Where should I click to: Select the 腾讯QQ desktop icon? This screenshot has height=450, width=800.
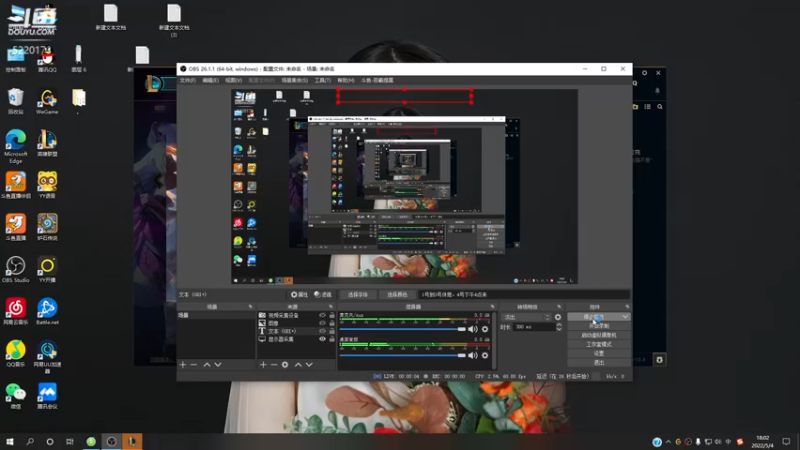pos(47,60)
